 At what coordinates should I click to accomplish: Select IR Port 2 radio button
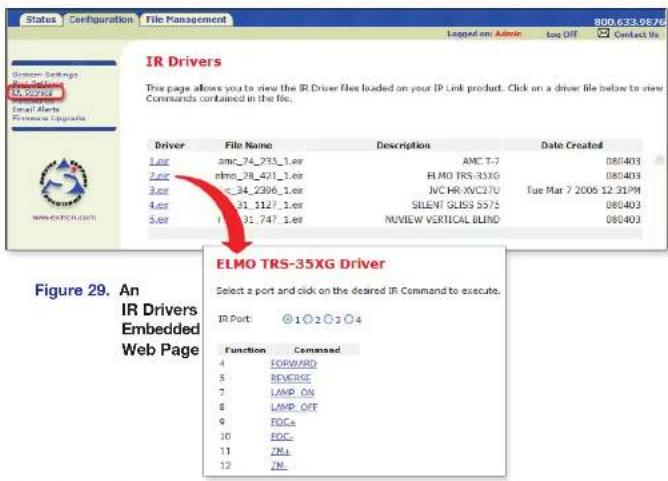point(308,319)
